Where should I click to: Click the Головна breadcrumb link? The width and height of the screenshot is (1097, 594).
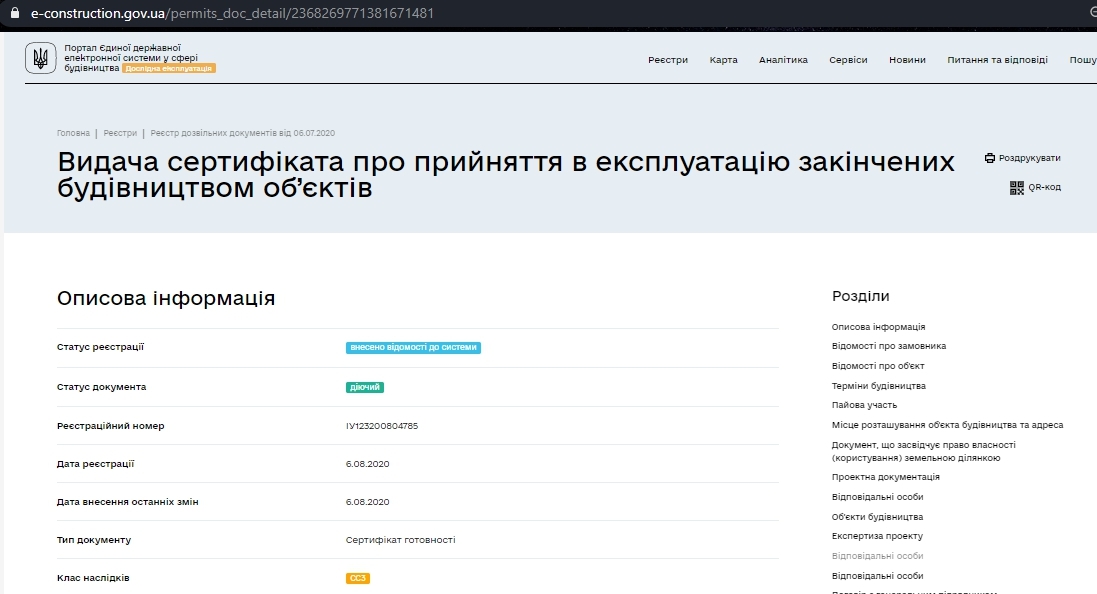tap(73, 133)
